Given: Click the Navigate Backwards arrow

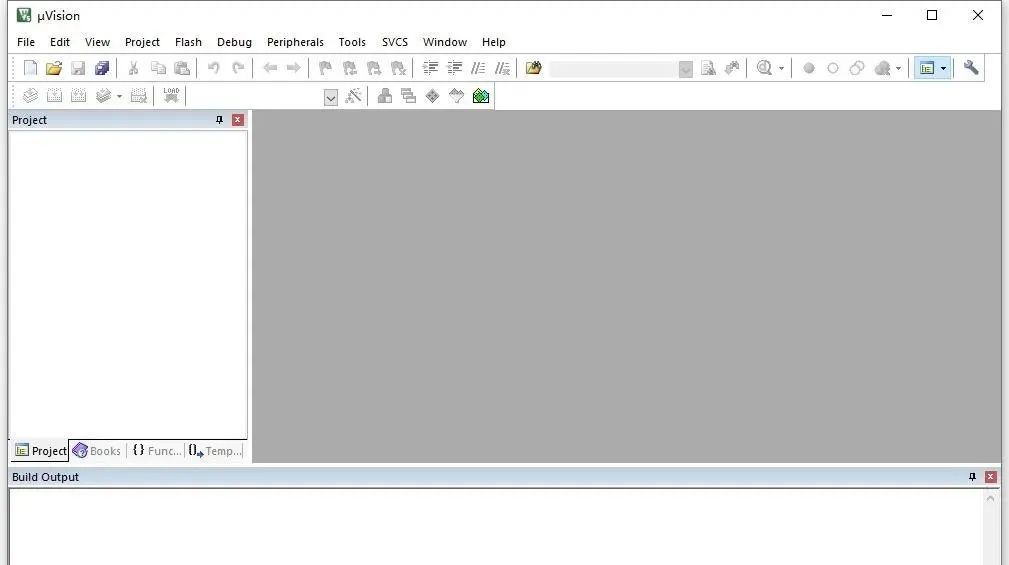Looking at the screenshot, I should 270,68.
